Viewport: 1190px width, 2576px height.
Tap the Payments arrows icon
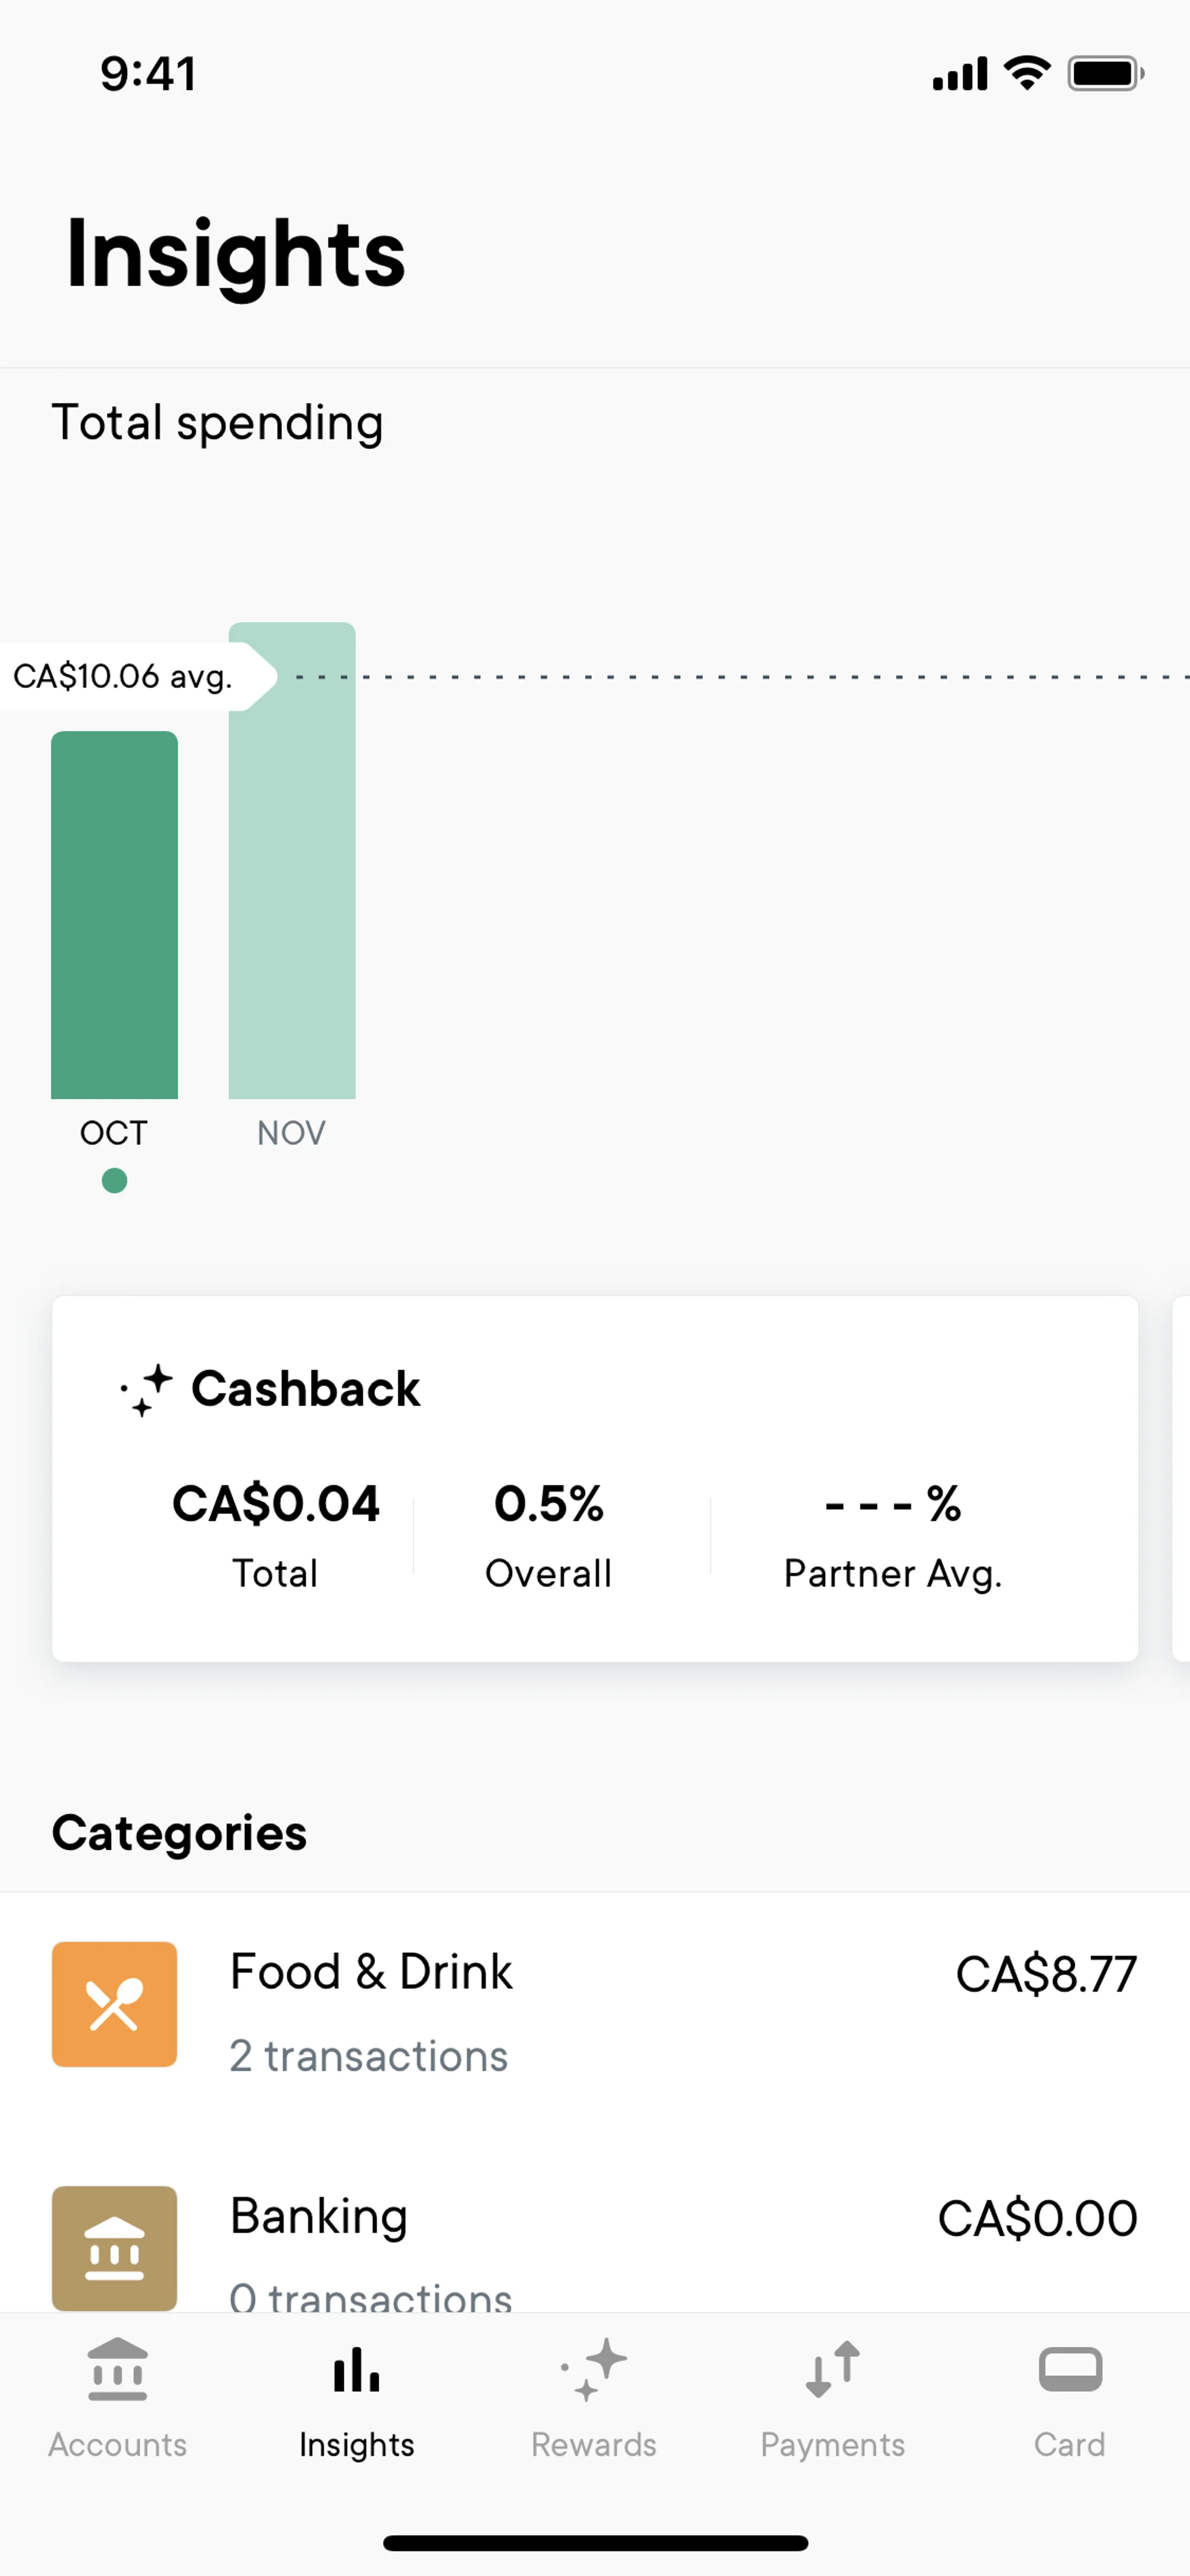(x=832, y=2368)
